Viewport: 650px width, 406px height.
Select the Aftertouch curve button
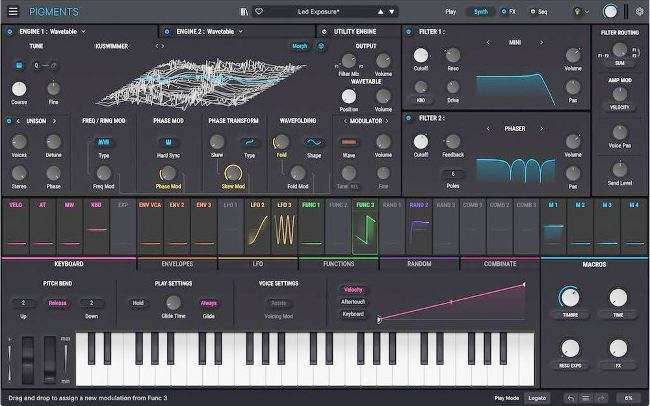point(353,301)
